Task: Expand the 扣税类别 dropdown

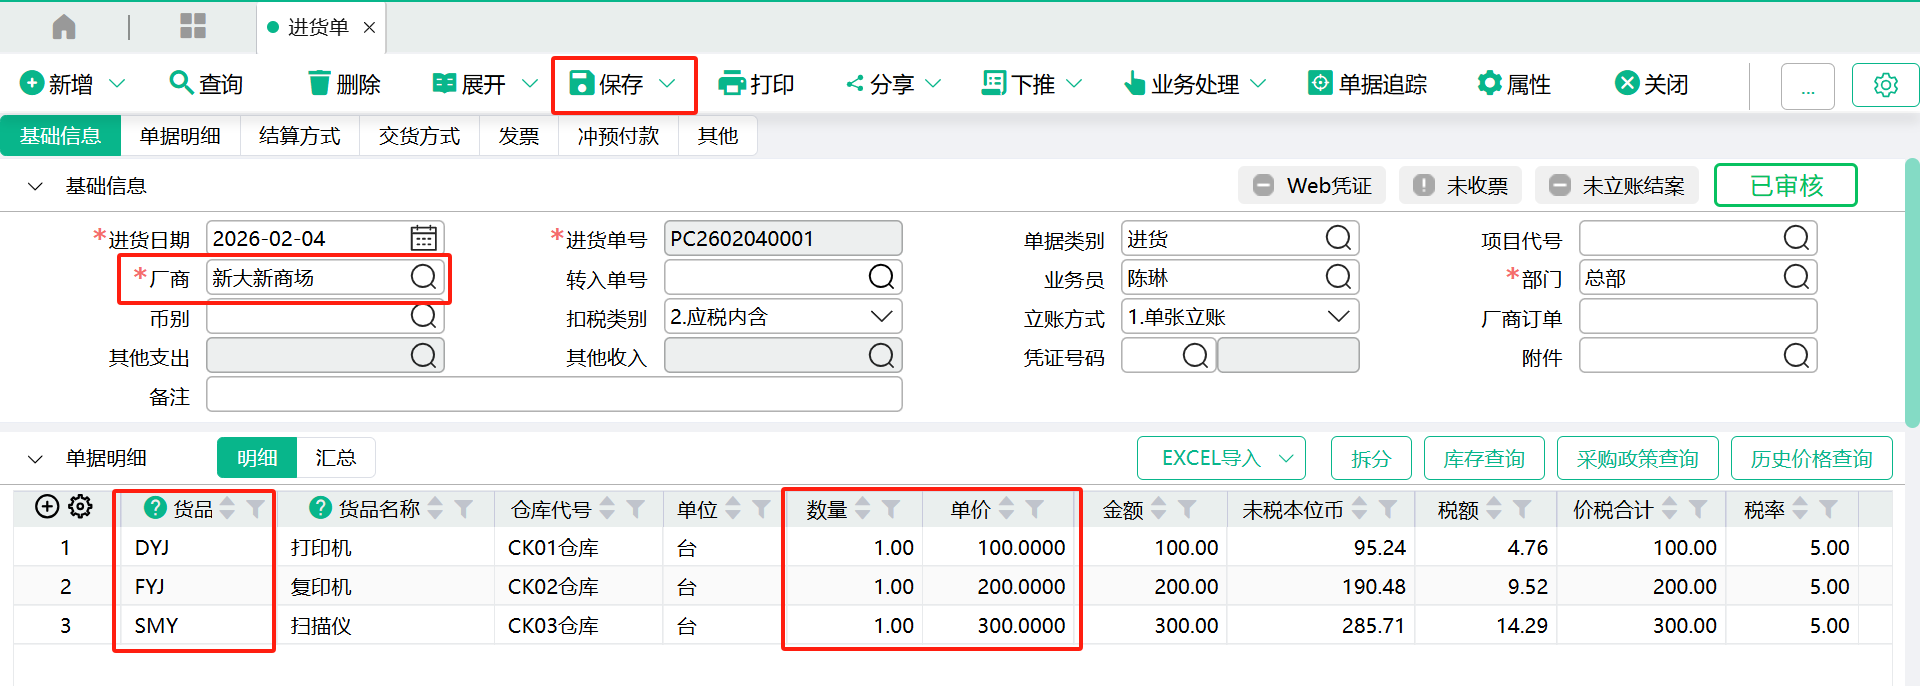Action: (881, 316)
